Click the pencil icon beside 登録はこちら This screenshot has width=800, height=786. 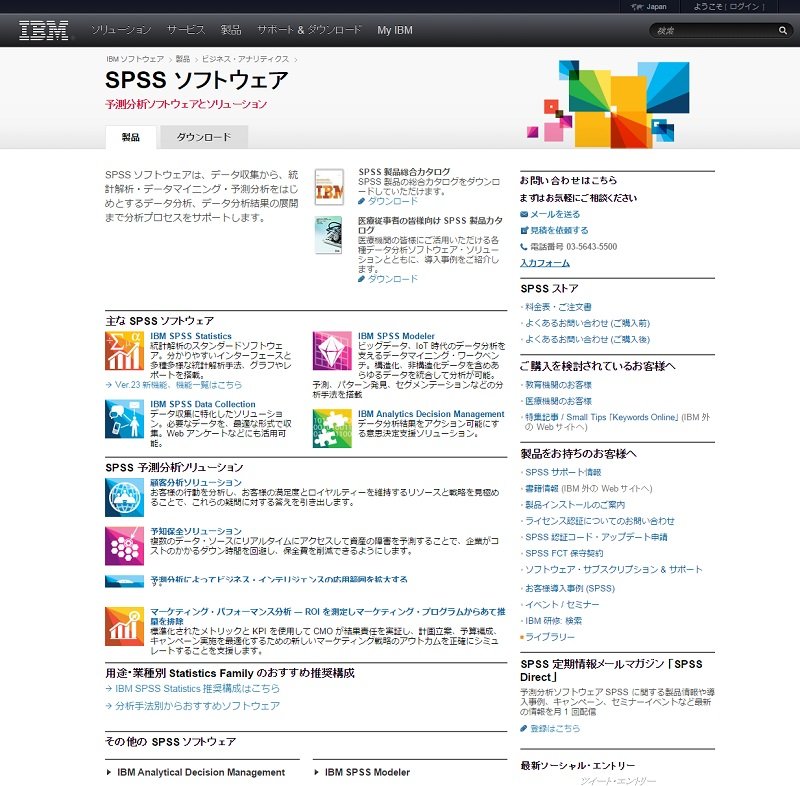coord(523,728)
